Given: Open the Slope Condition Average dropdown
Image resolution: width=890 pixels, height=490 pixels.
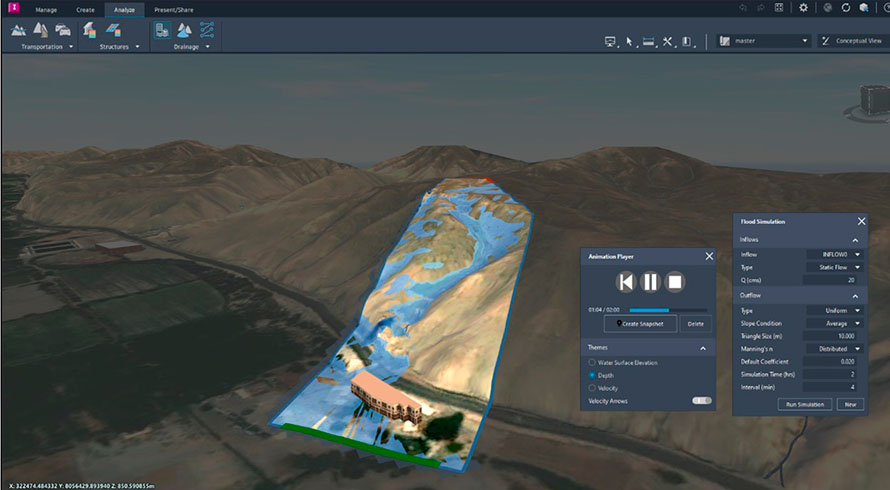Looking at the screenshot, I should point(834,323).
